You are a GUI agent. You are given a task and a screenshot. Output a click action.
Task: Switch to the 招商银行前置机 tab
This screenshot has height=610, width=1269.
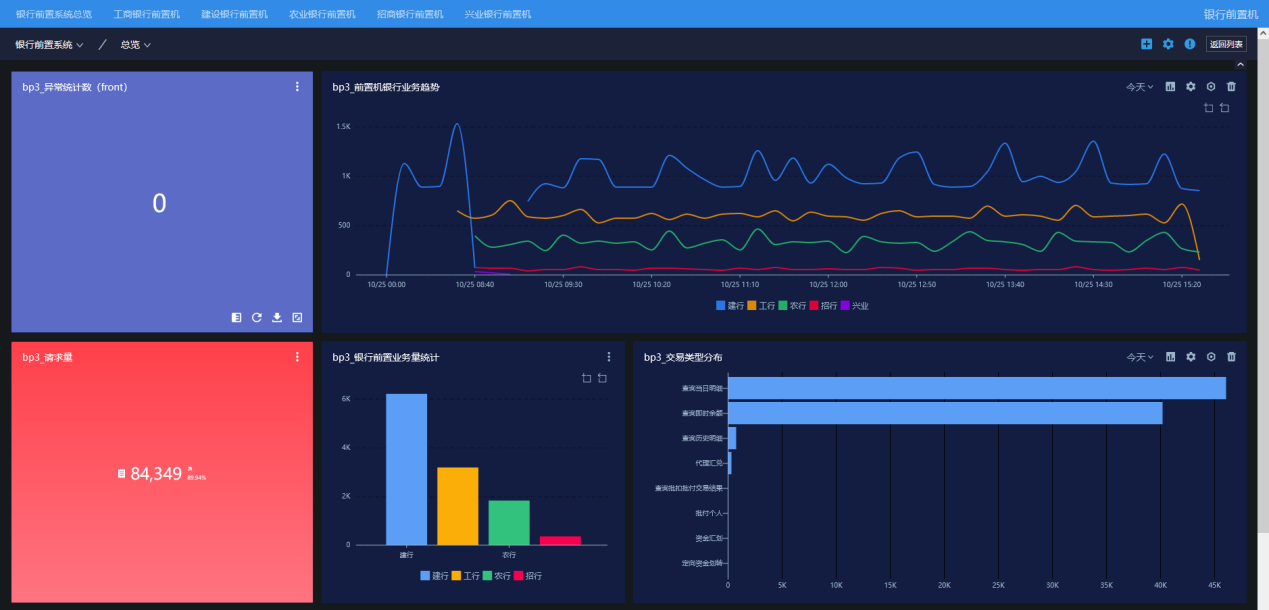(410, 14)
